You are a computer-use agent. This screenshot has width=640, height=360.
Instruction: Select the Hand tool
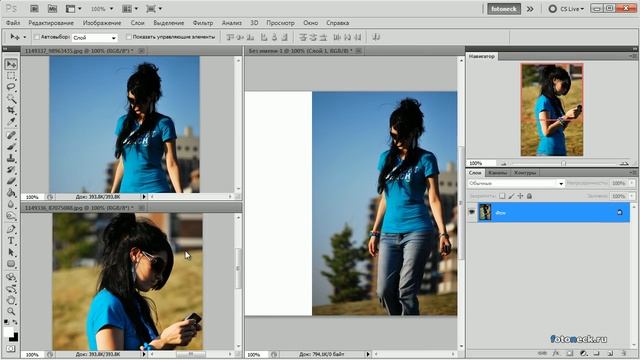[x=11, y=301]
